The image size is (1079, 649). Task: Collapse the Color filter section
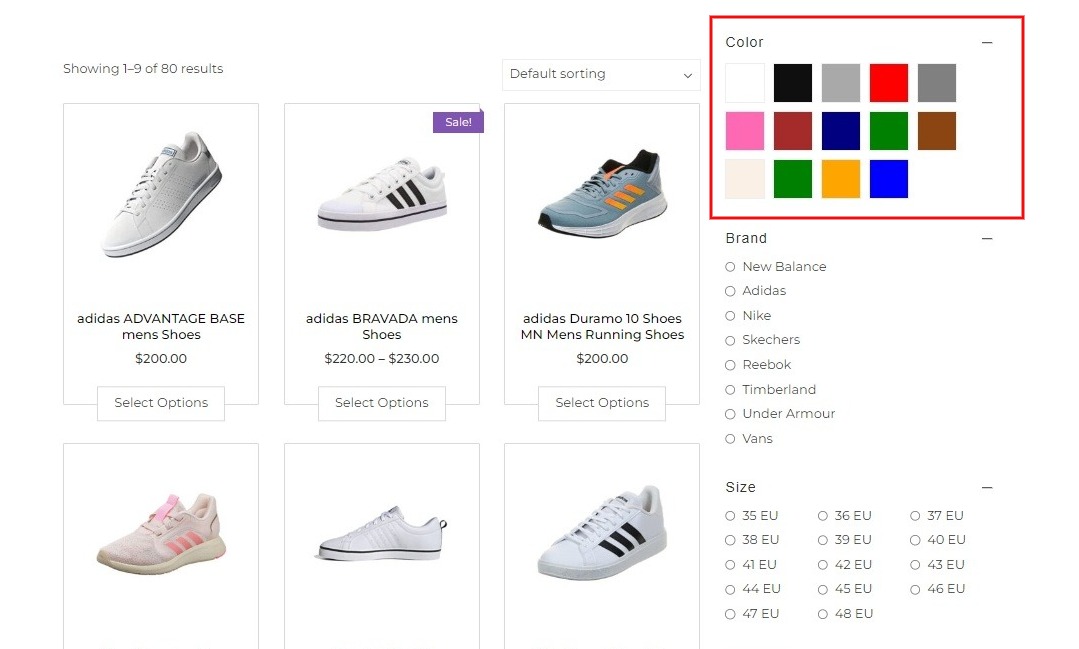pyautogui.click(x=987, y=43)
